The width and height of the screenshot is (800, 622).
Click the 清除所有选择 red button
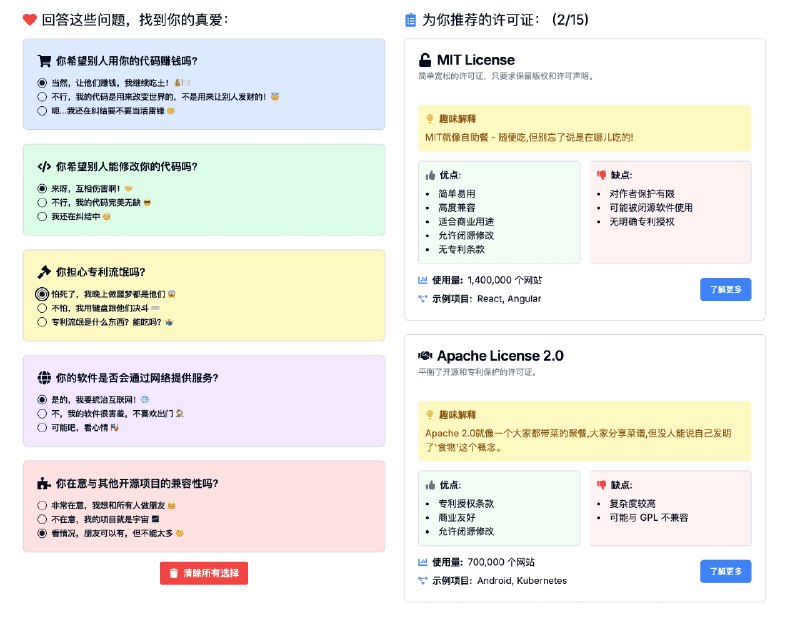click(204, 573)
